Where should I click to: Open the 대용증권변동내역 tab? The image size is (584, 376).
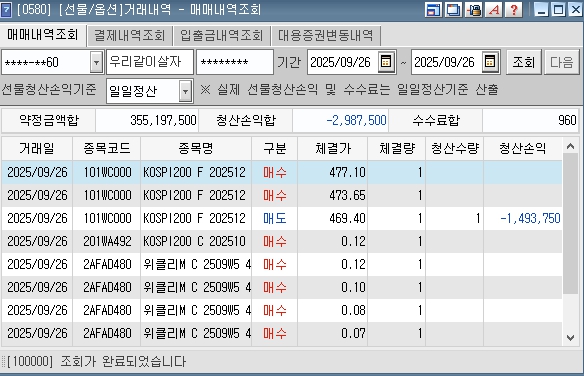[x=326, y=36]
